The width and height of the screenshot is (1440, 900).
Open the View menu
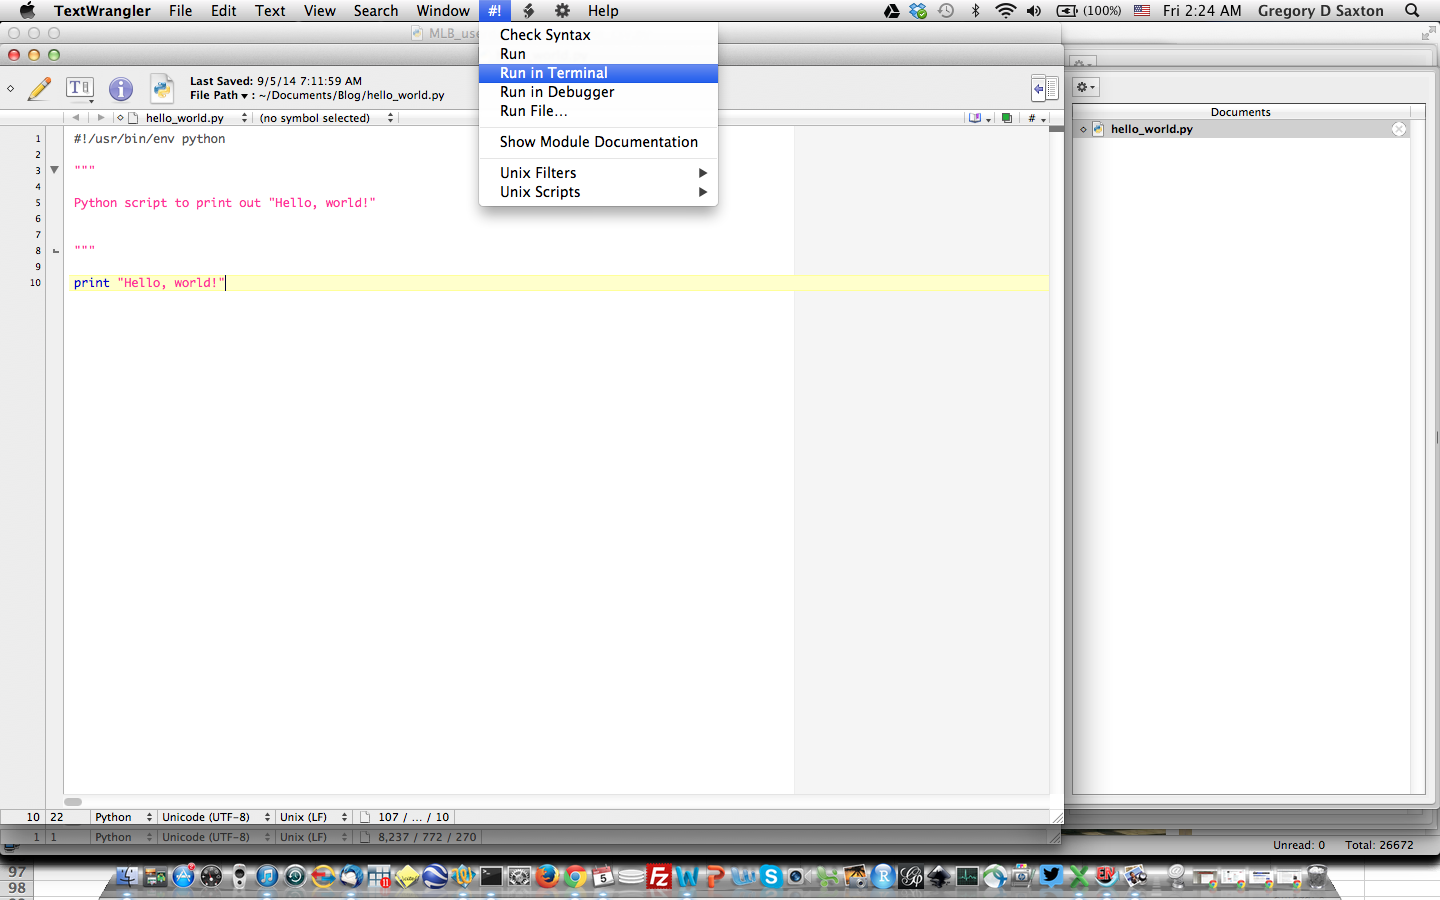(x=320, y=10)
